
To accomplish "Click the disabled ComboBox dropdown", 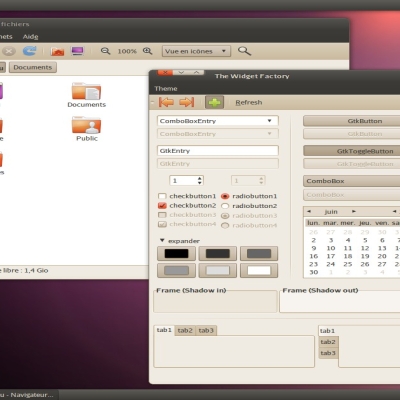I will coord(352,195).
